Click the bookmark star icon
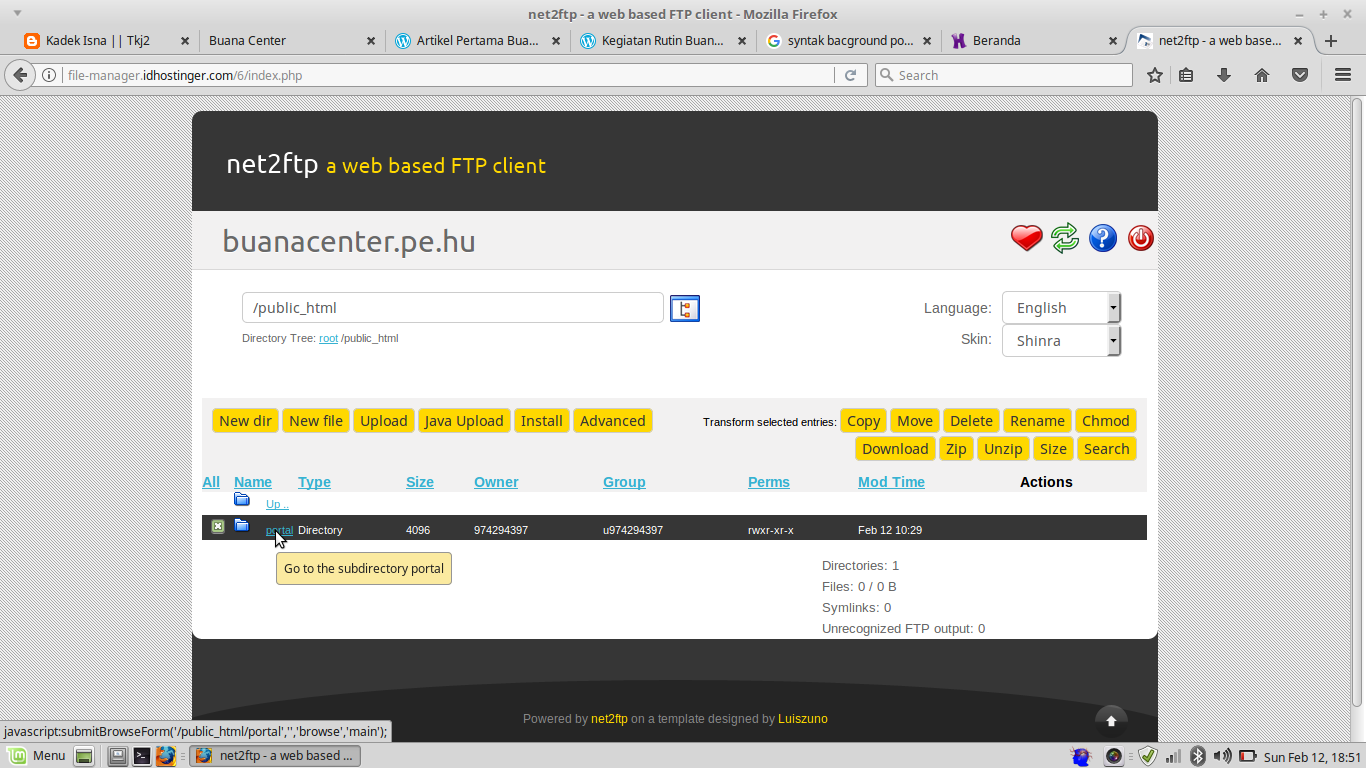This screenshot has height=768, width=1366. pyautogui.click(x=1155, y=75)
